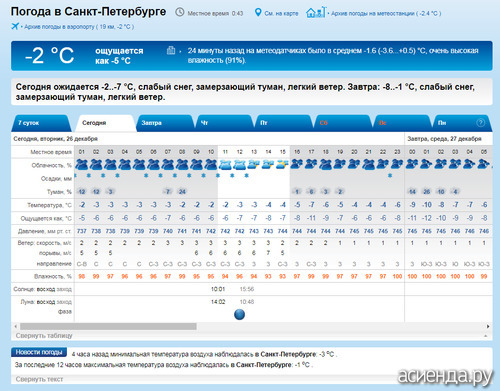This screenshot has width=500, height=391.
Task: Click snowflake precipitation icon at hour 02
Action: point(89,175)
